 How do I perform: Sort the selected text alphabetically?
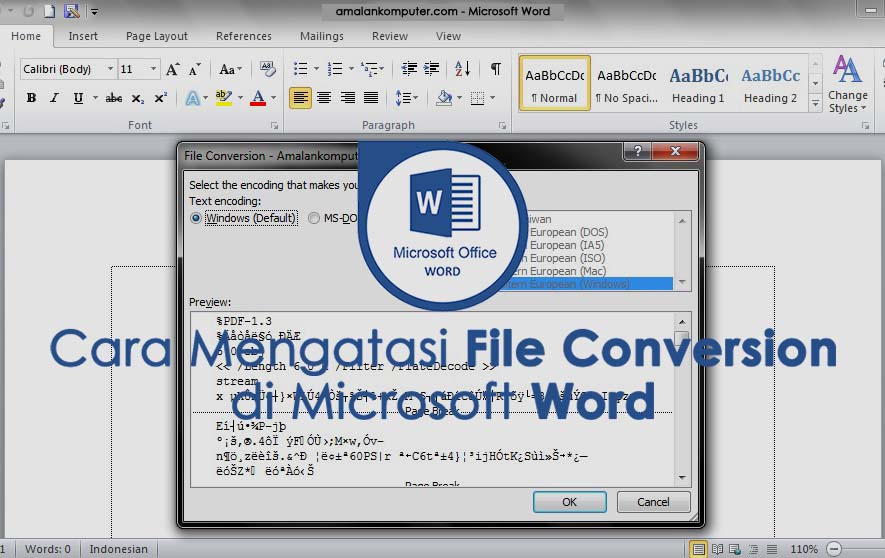click(x=462, y=69)
